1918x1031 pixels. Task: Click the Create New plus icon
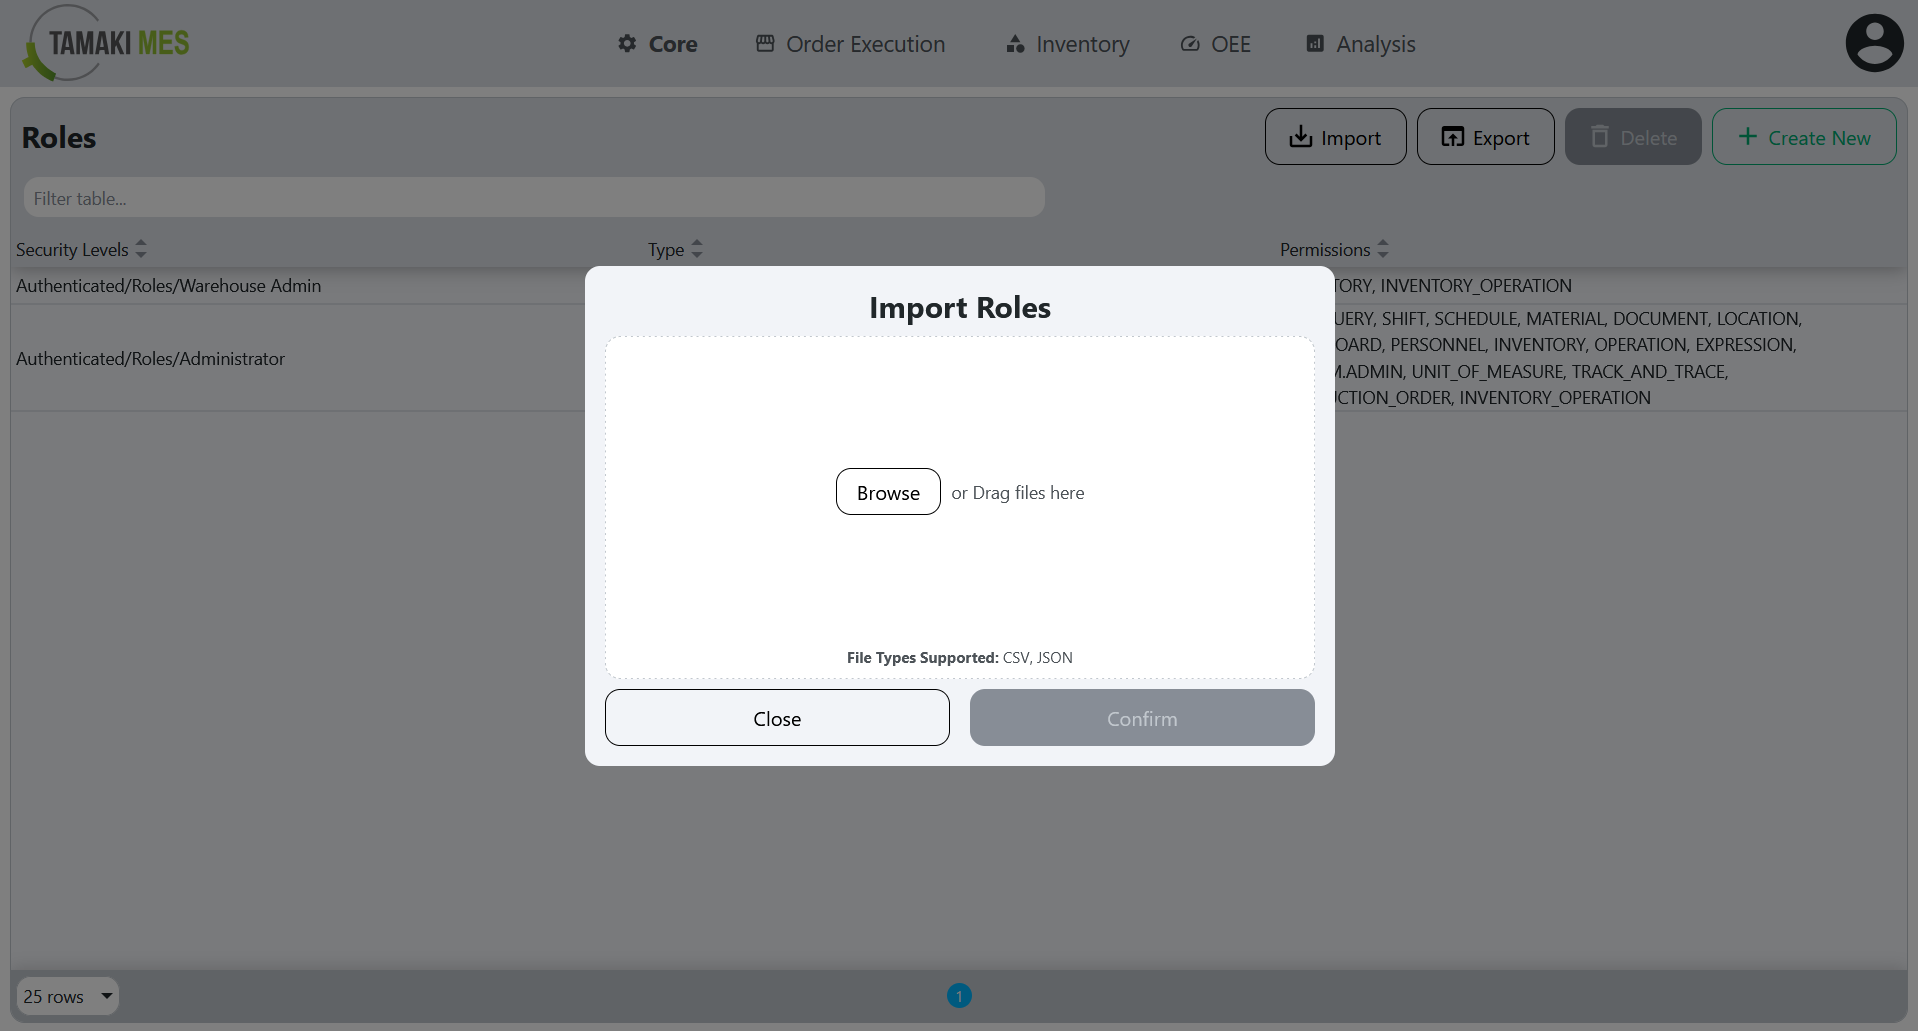[x=1746, y=137]
